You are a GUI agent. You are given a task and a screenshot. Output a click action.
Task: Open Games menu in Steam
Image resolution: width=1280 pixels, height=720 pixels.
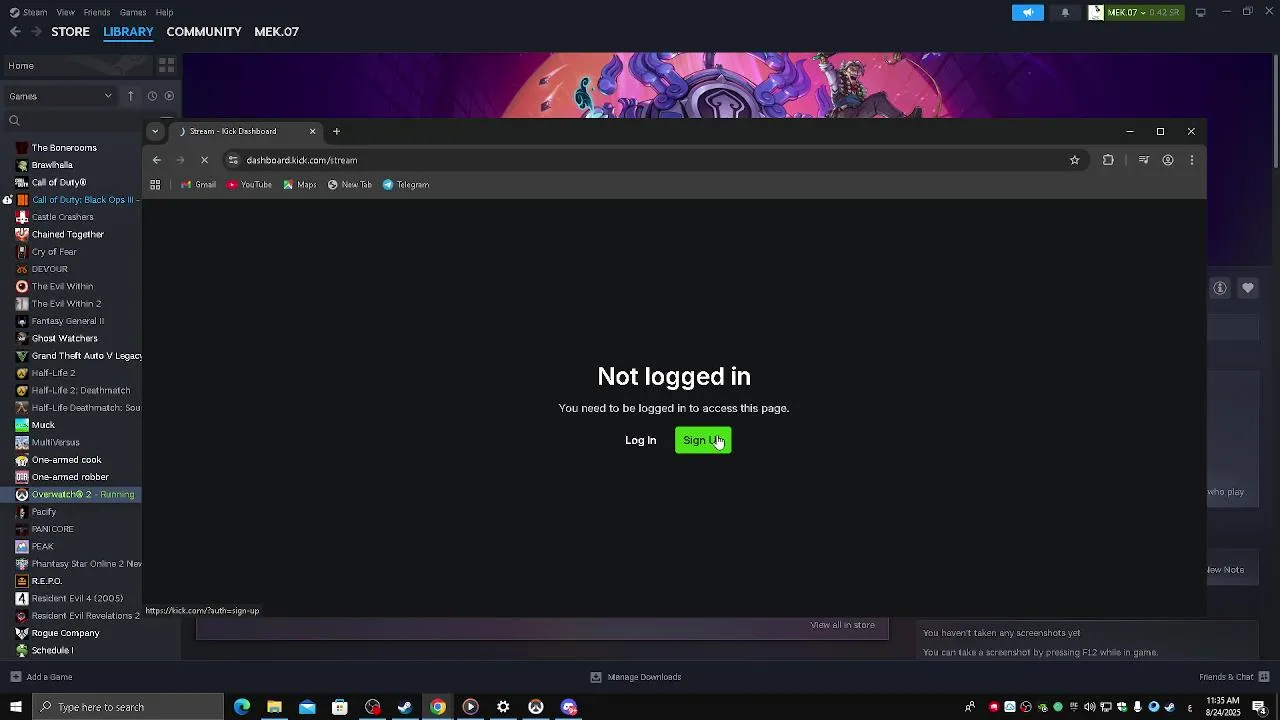click(x=133, y=12)
